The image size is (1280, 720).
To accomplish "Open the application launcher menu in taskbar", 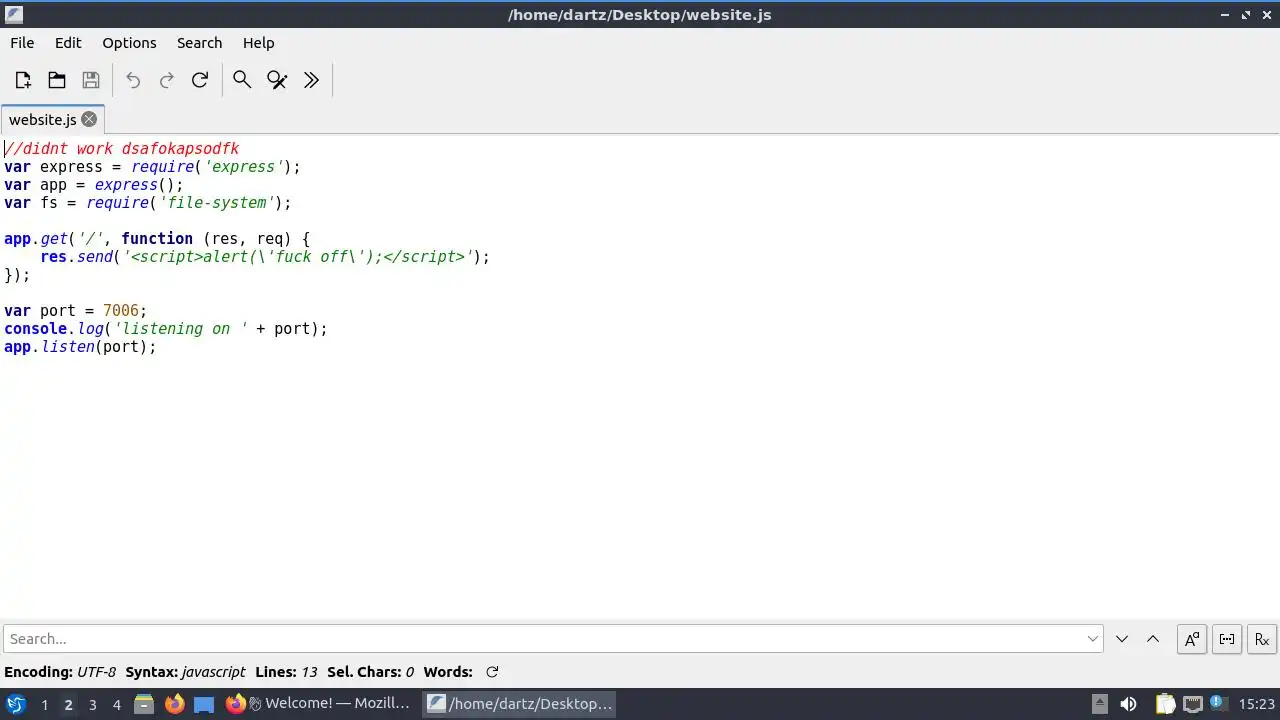I will [x=16, y=704].
